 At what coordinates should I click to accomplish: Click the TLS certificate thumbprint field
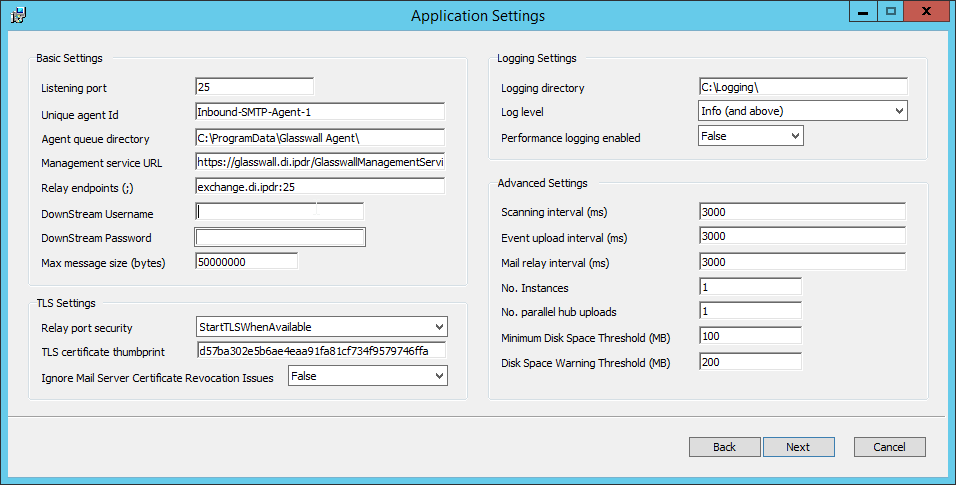[319, 351]
